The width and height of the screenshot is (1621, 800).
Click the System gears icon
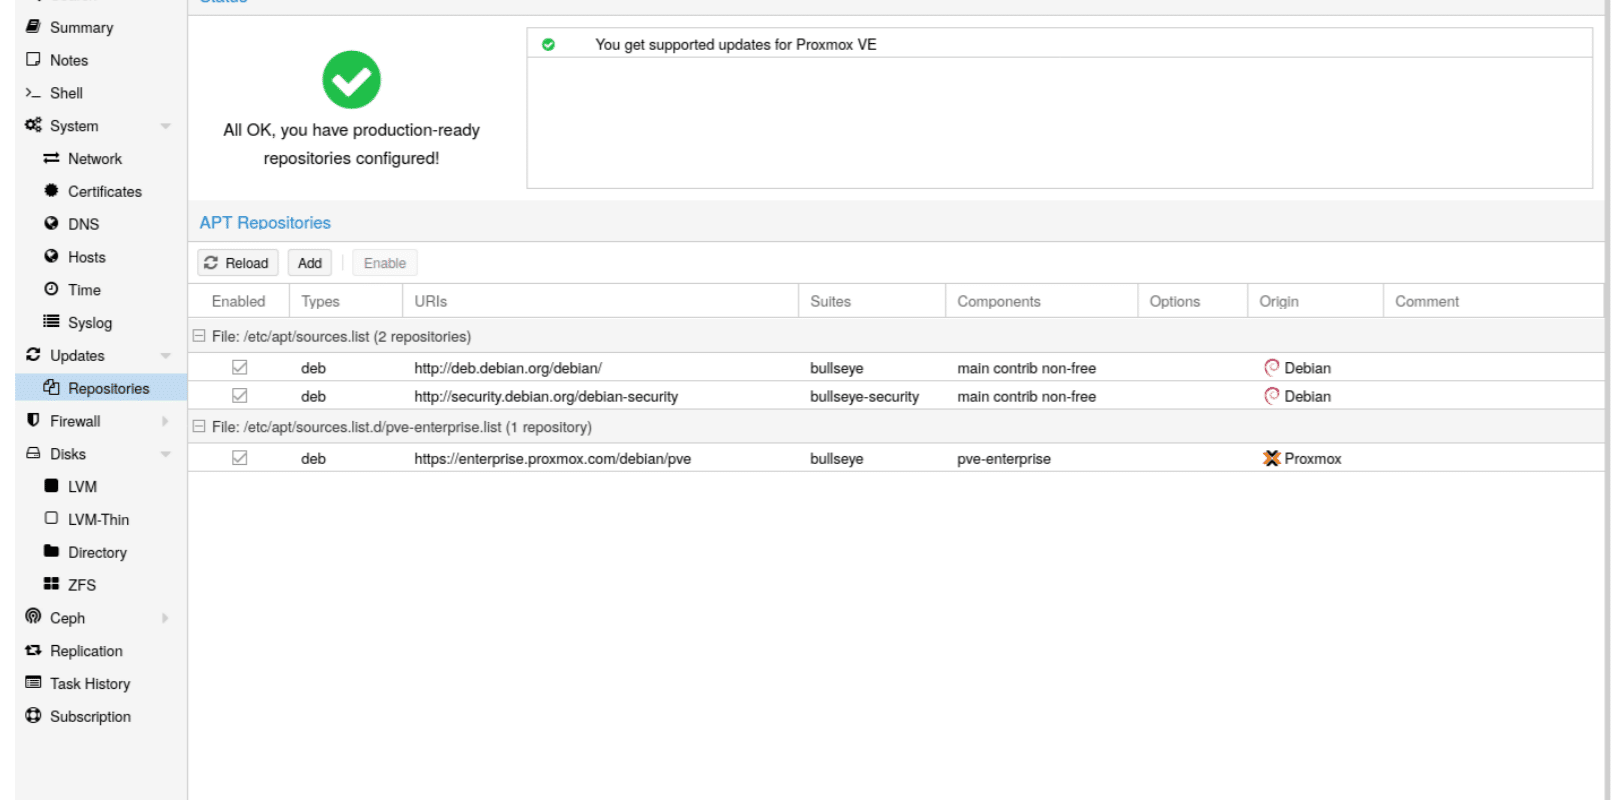33,126
